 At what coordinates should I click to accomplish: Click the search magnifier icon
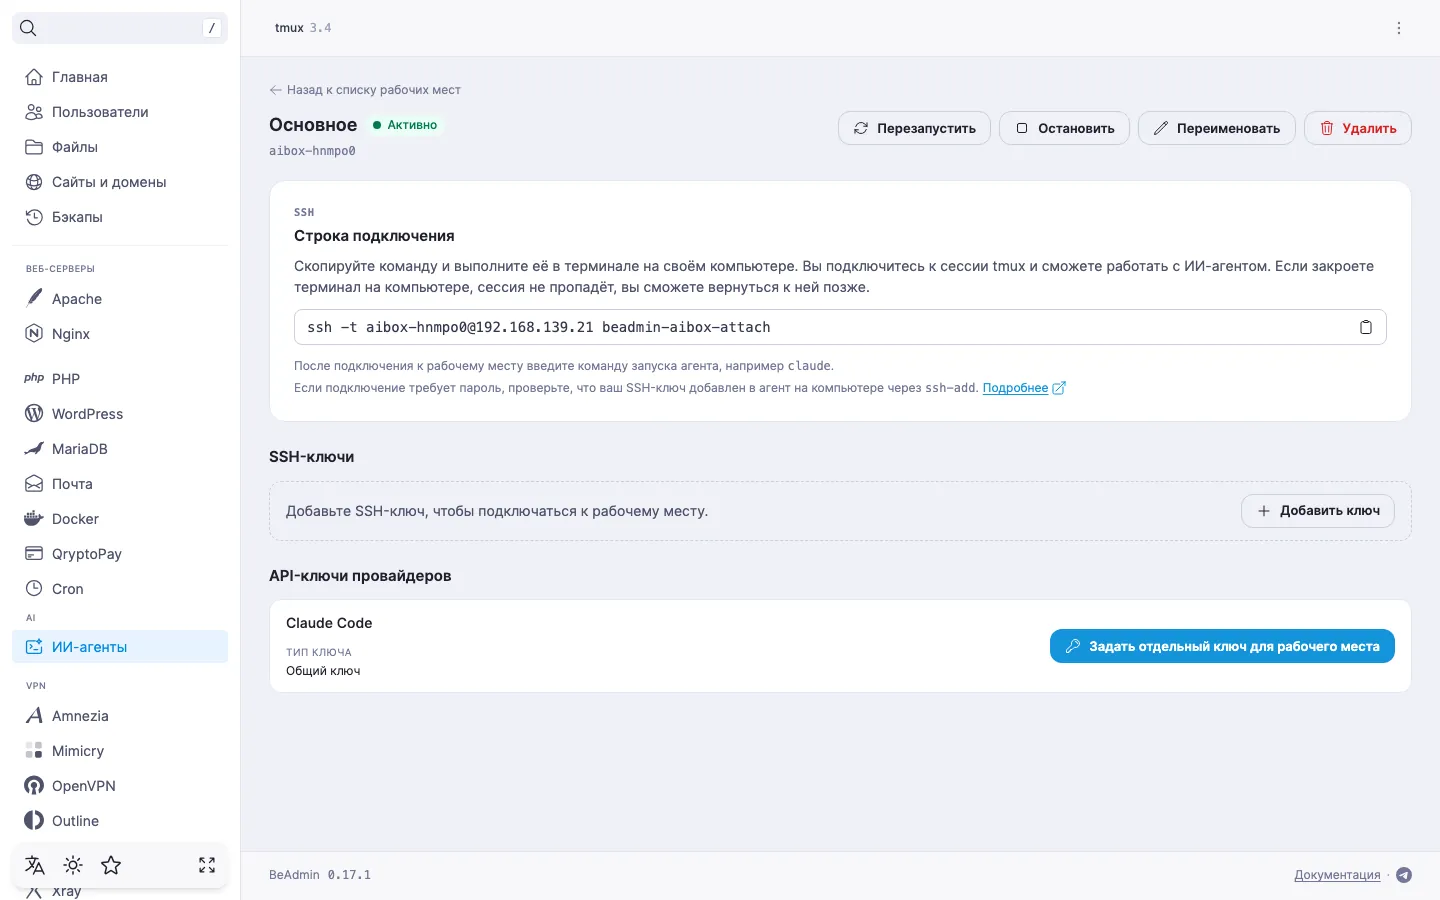tap(28, 28)
